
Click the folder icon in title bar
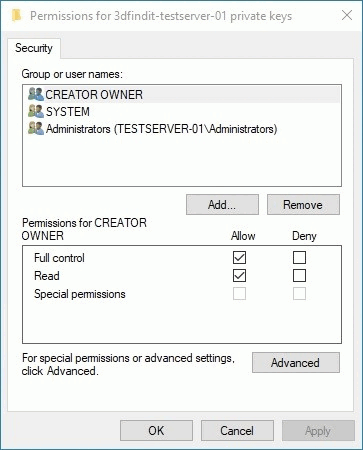tap(16, 15)
